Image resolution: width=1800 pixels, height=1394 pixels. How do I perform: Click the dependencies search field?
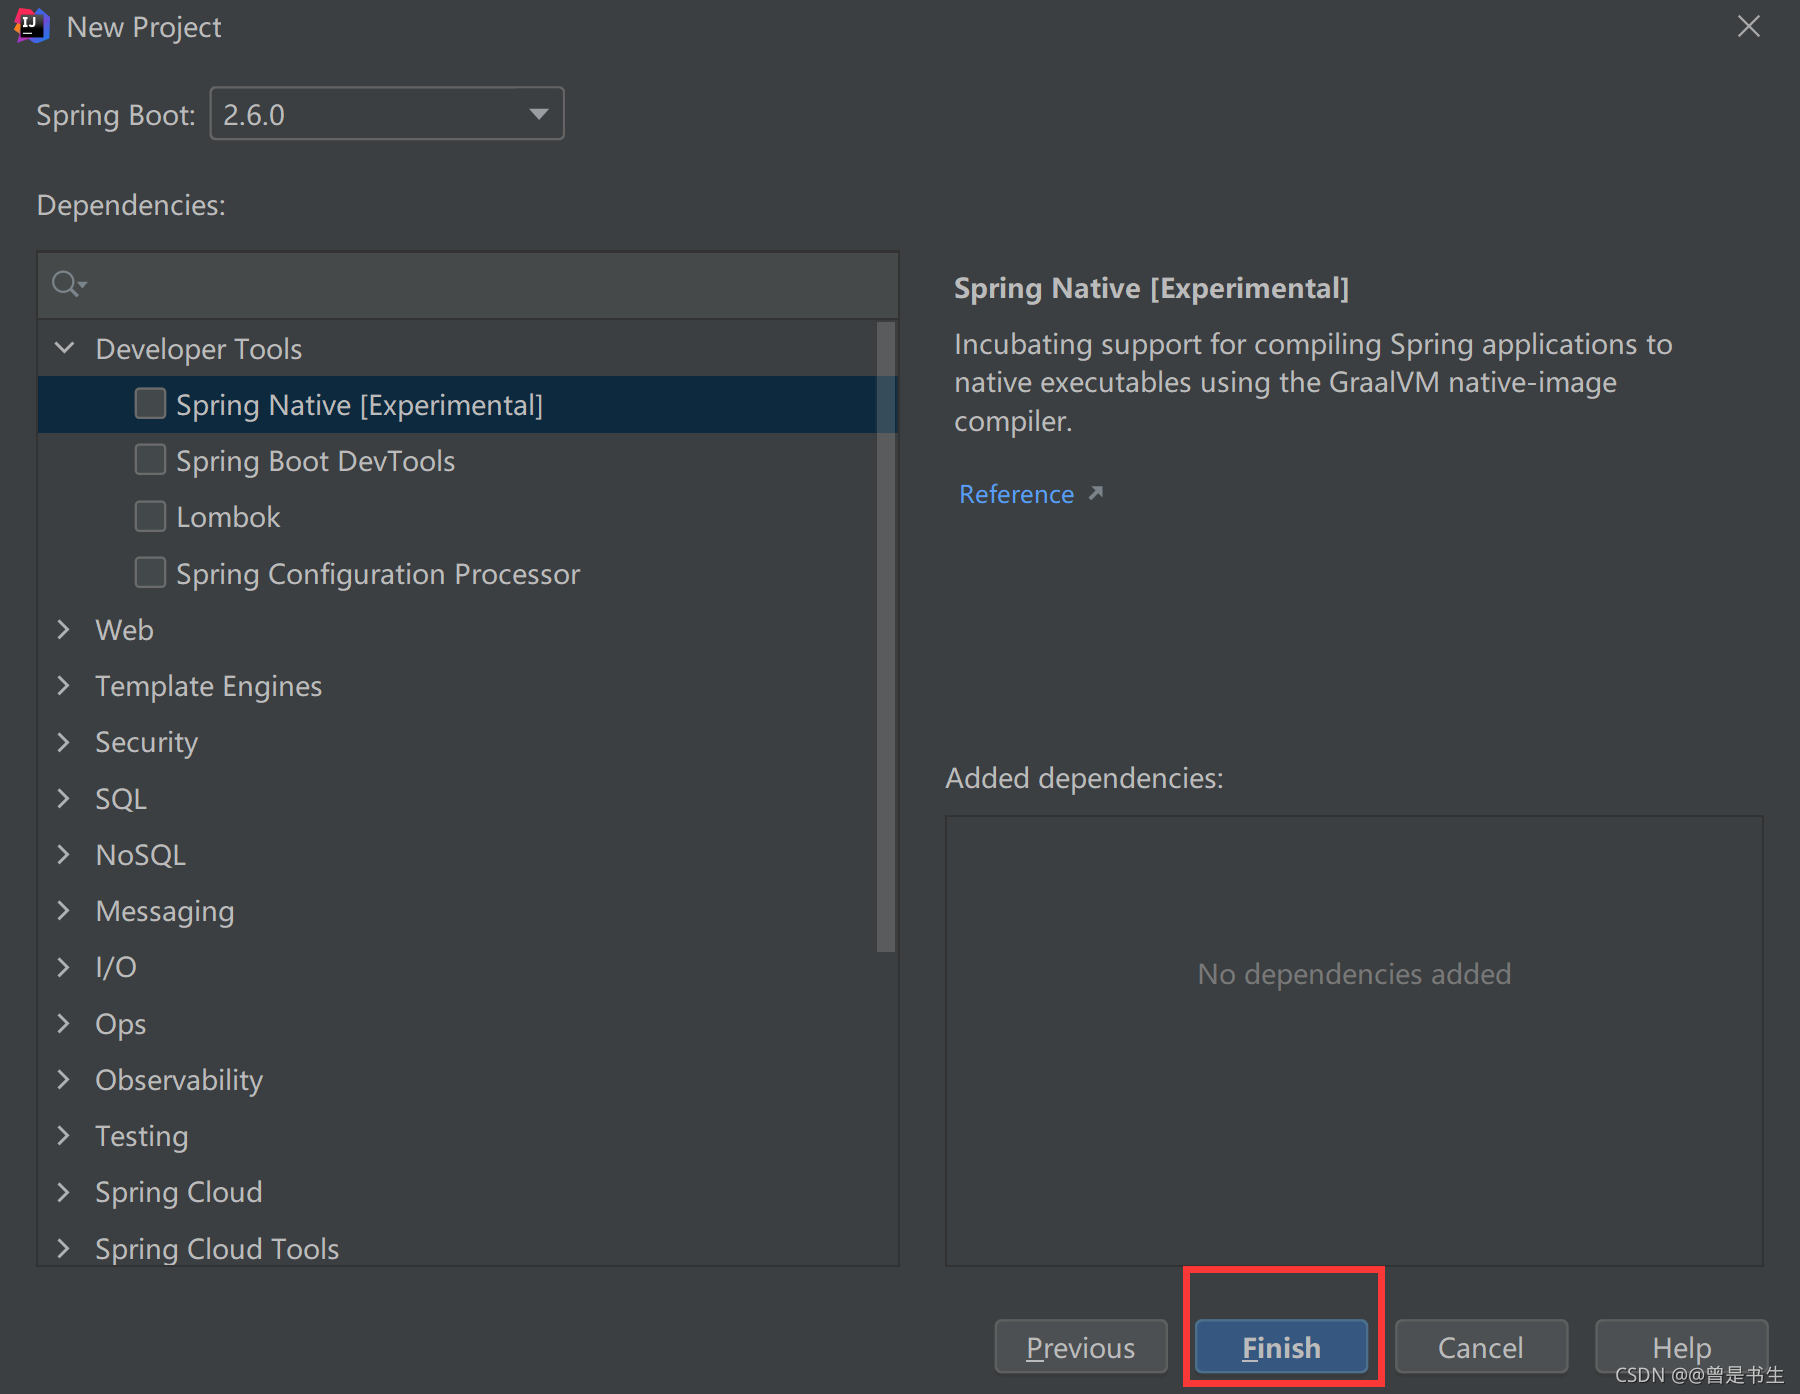(468, 285)
